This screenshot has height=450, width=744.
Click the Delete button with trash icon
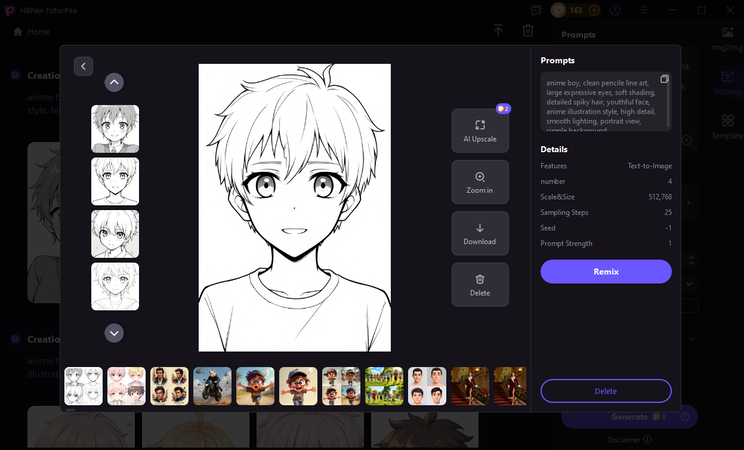coord(480,285)
